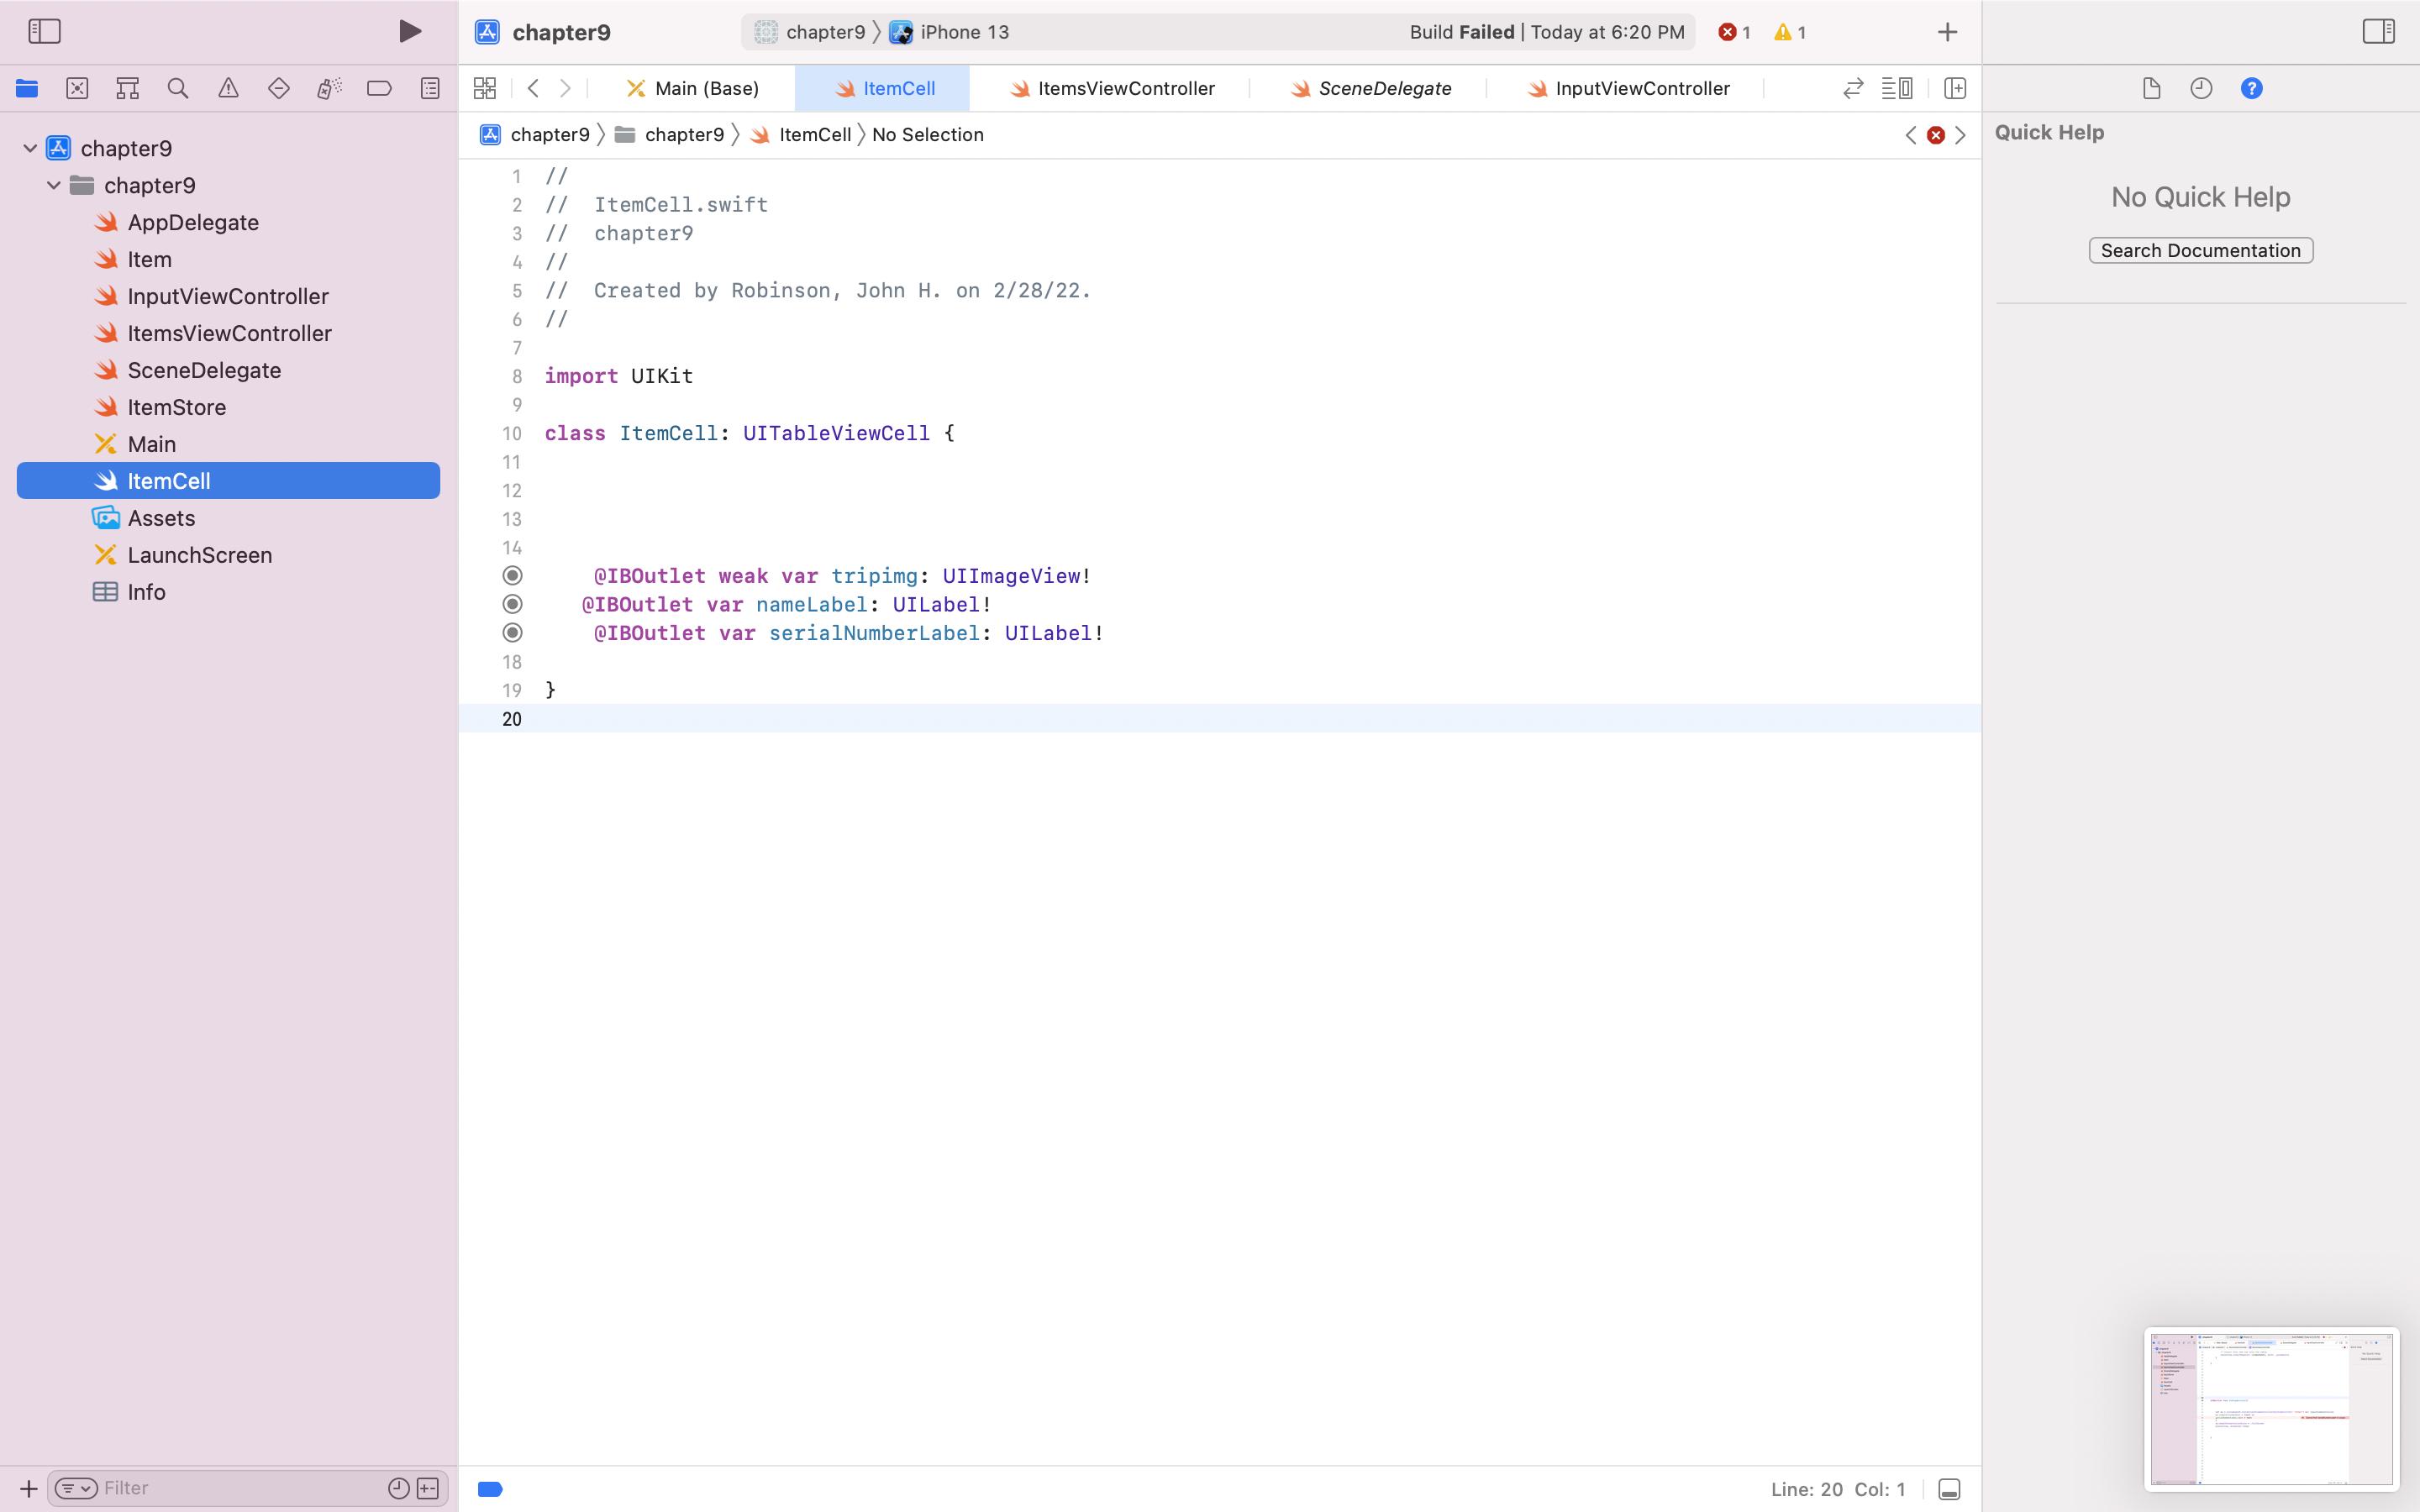Show the History inspector clock icon
The height and width of the screenshot is (1512, 2420).
2201,89
